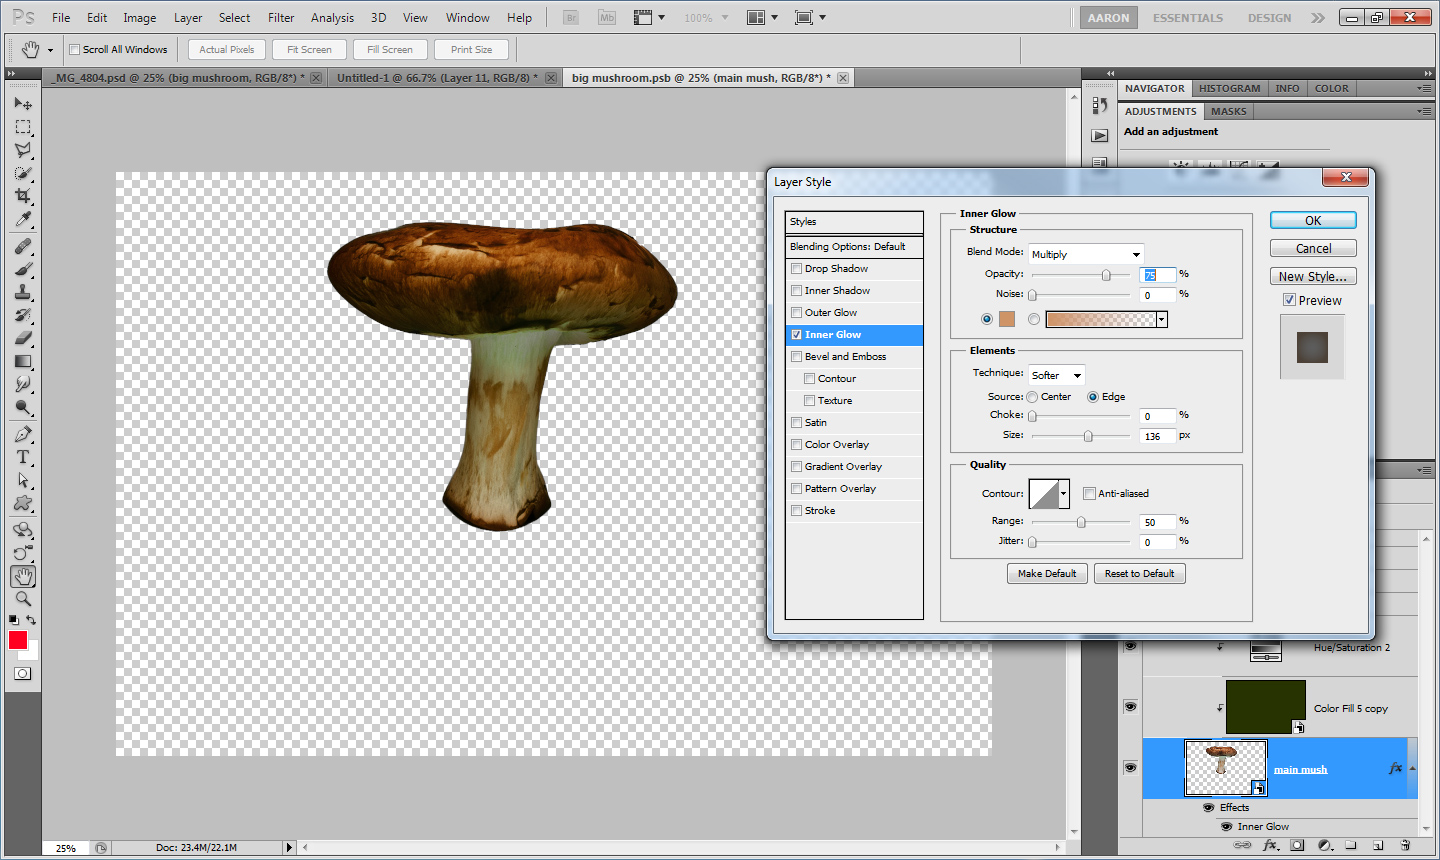Screen dimensions: 1440x860
Task: Click the New Style button
Action: tap(1313, 276)
